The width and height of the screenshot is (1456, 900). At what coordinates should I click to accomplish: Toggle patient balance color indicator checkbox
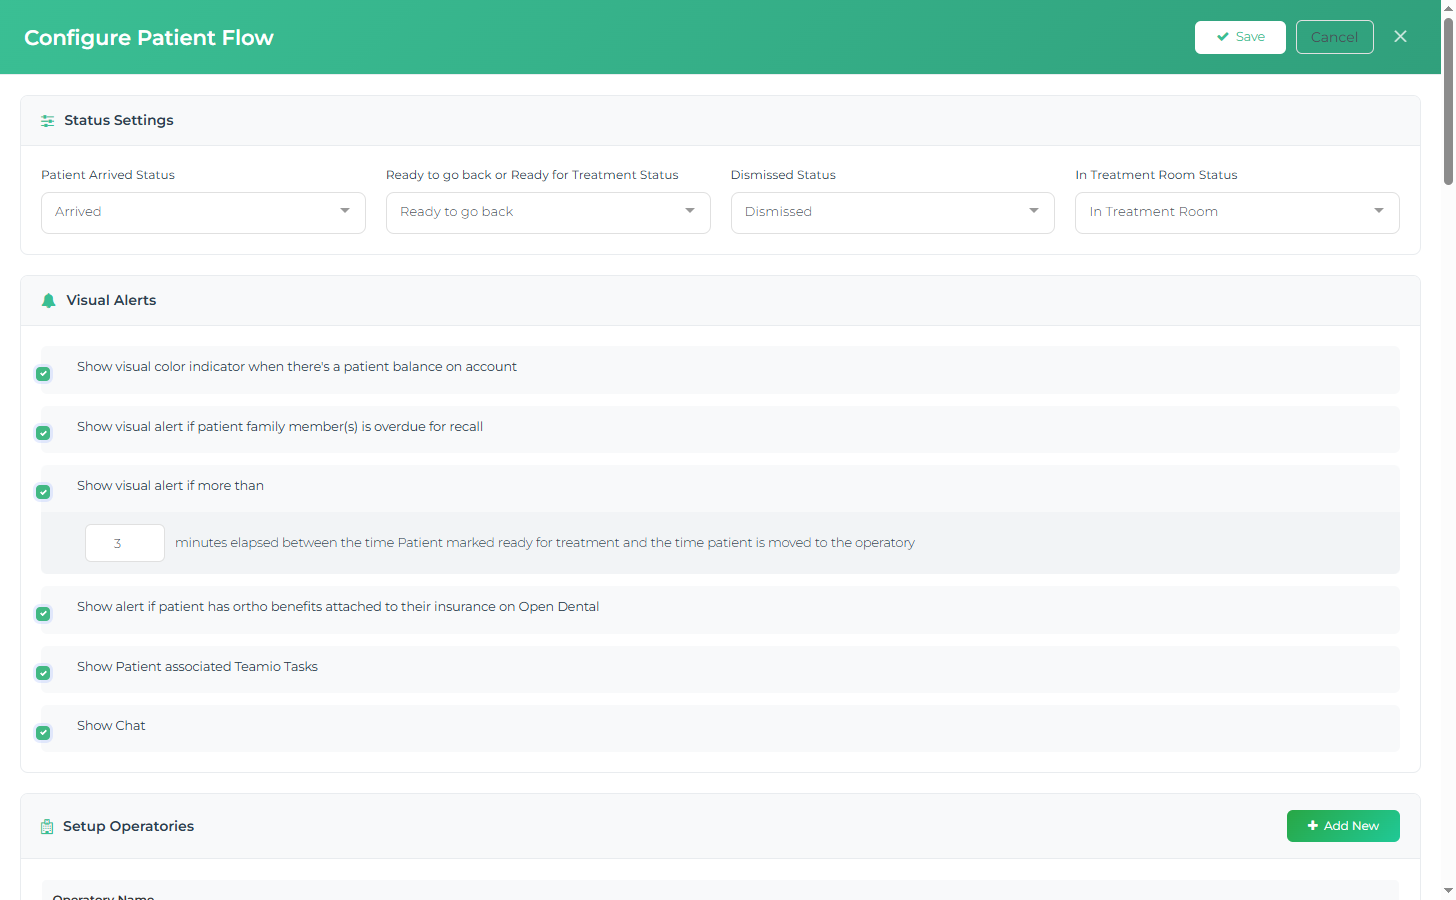pyautogui.click(x=43, y=374)
